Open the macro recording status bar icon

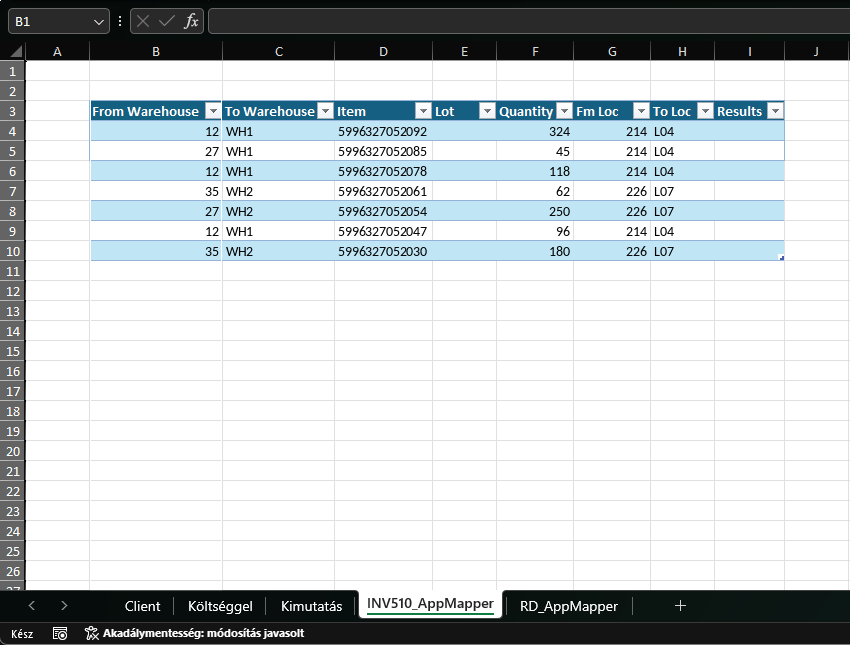click(60, 633)
